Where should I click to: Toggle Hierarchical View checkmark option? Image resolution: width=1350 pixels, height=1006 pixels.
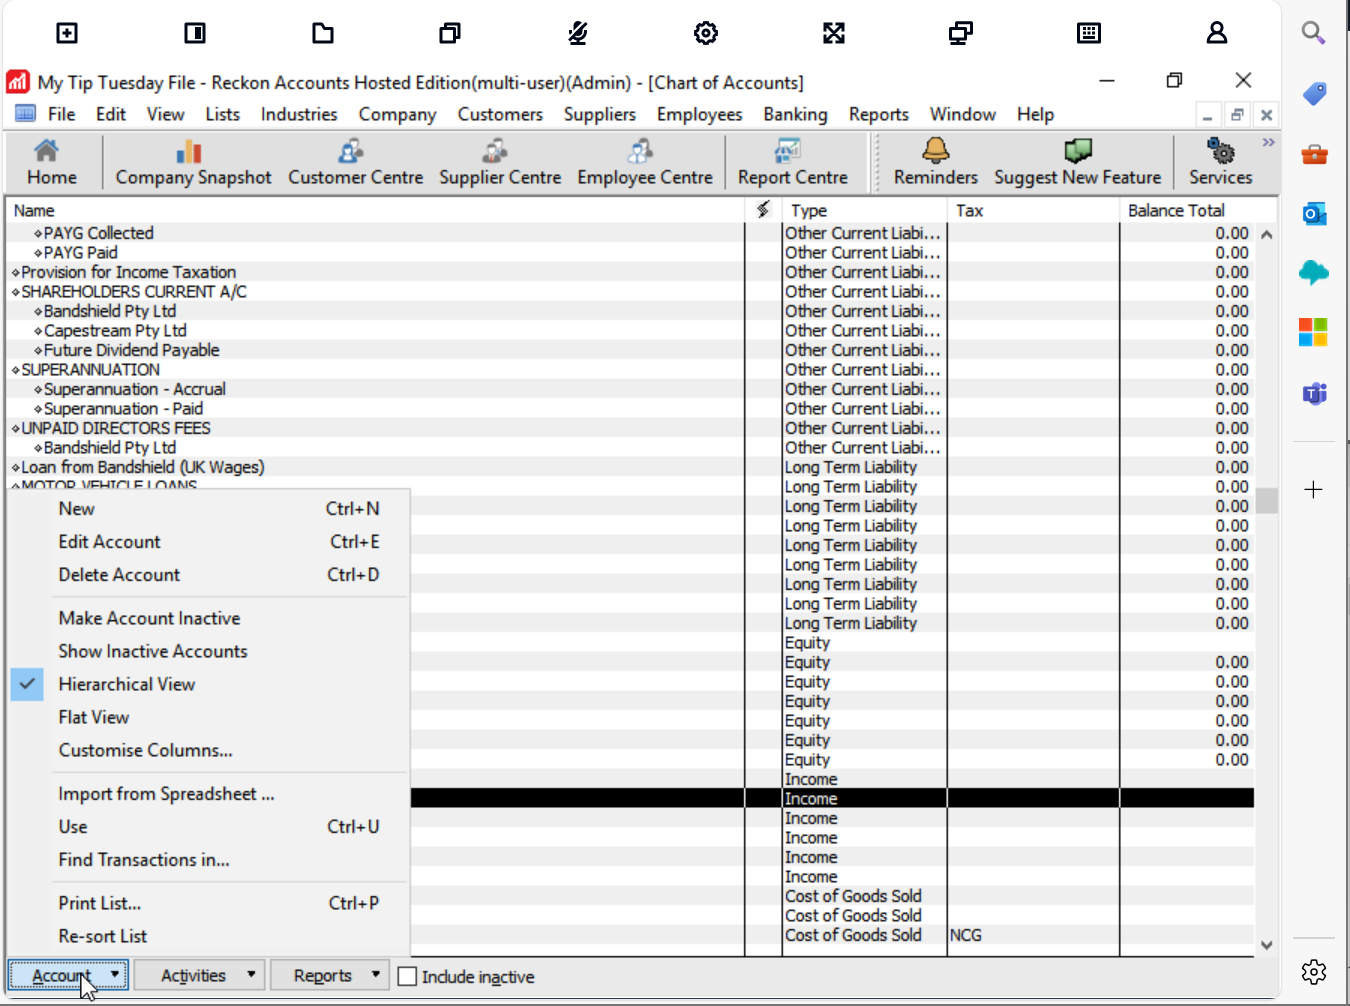(208, 684)
